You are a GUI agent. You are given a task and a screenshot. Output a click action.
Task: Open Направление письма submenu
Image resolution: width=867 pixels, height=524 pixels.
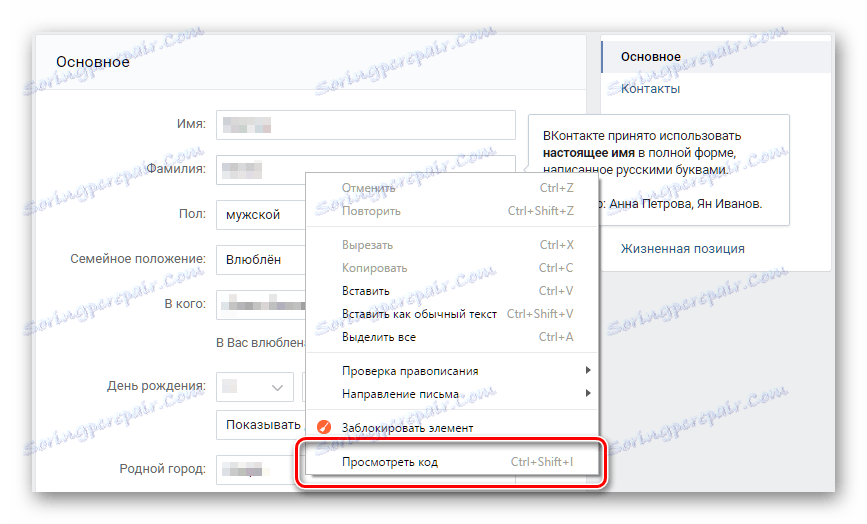coord(452,394)
